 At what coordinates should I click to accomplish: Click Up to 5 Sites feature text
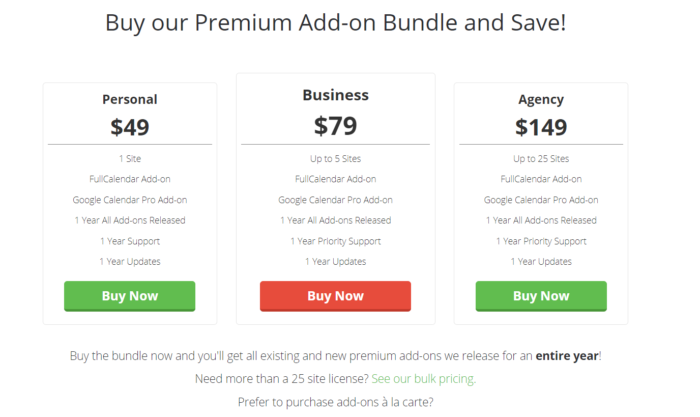point(335,158)
